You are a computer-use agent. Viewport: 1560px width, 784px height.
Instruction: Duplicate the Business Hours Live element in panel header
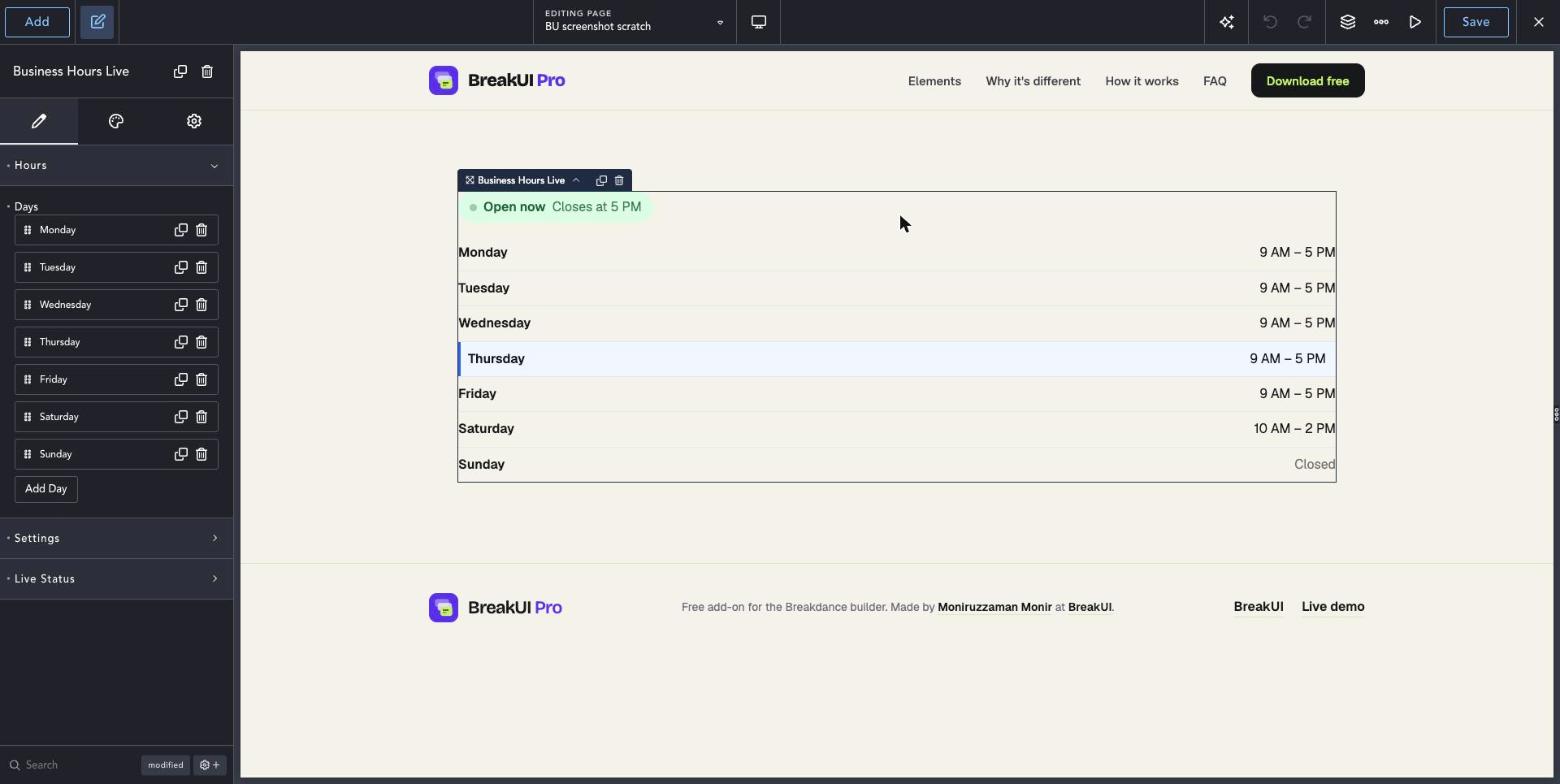click(x=180, y=71)
